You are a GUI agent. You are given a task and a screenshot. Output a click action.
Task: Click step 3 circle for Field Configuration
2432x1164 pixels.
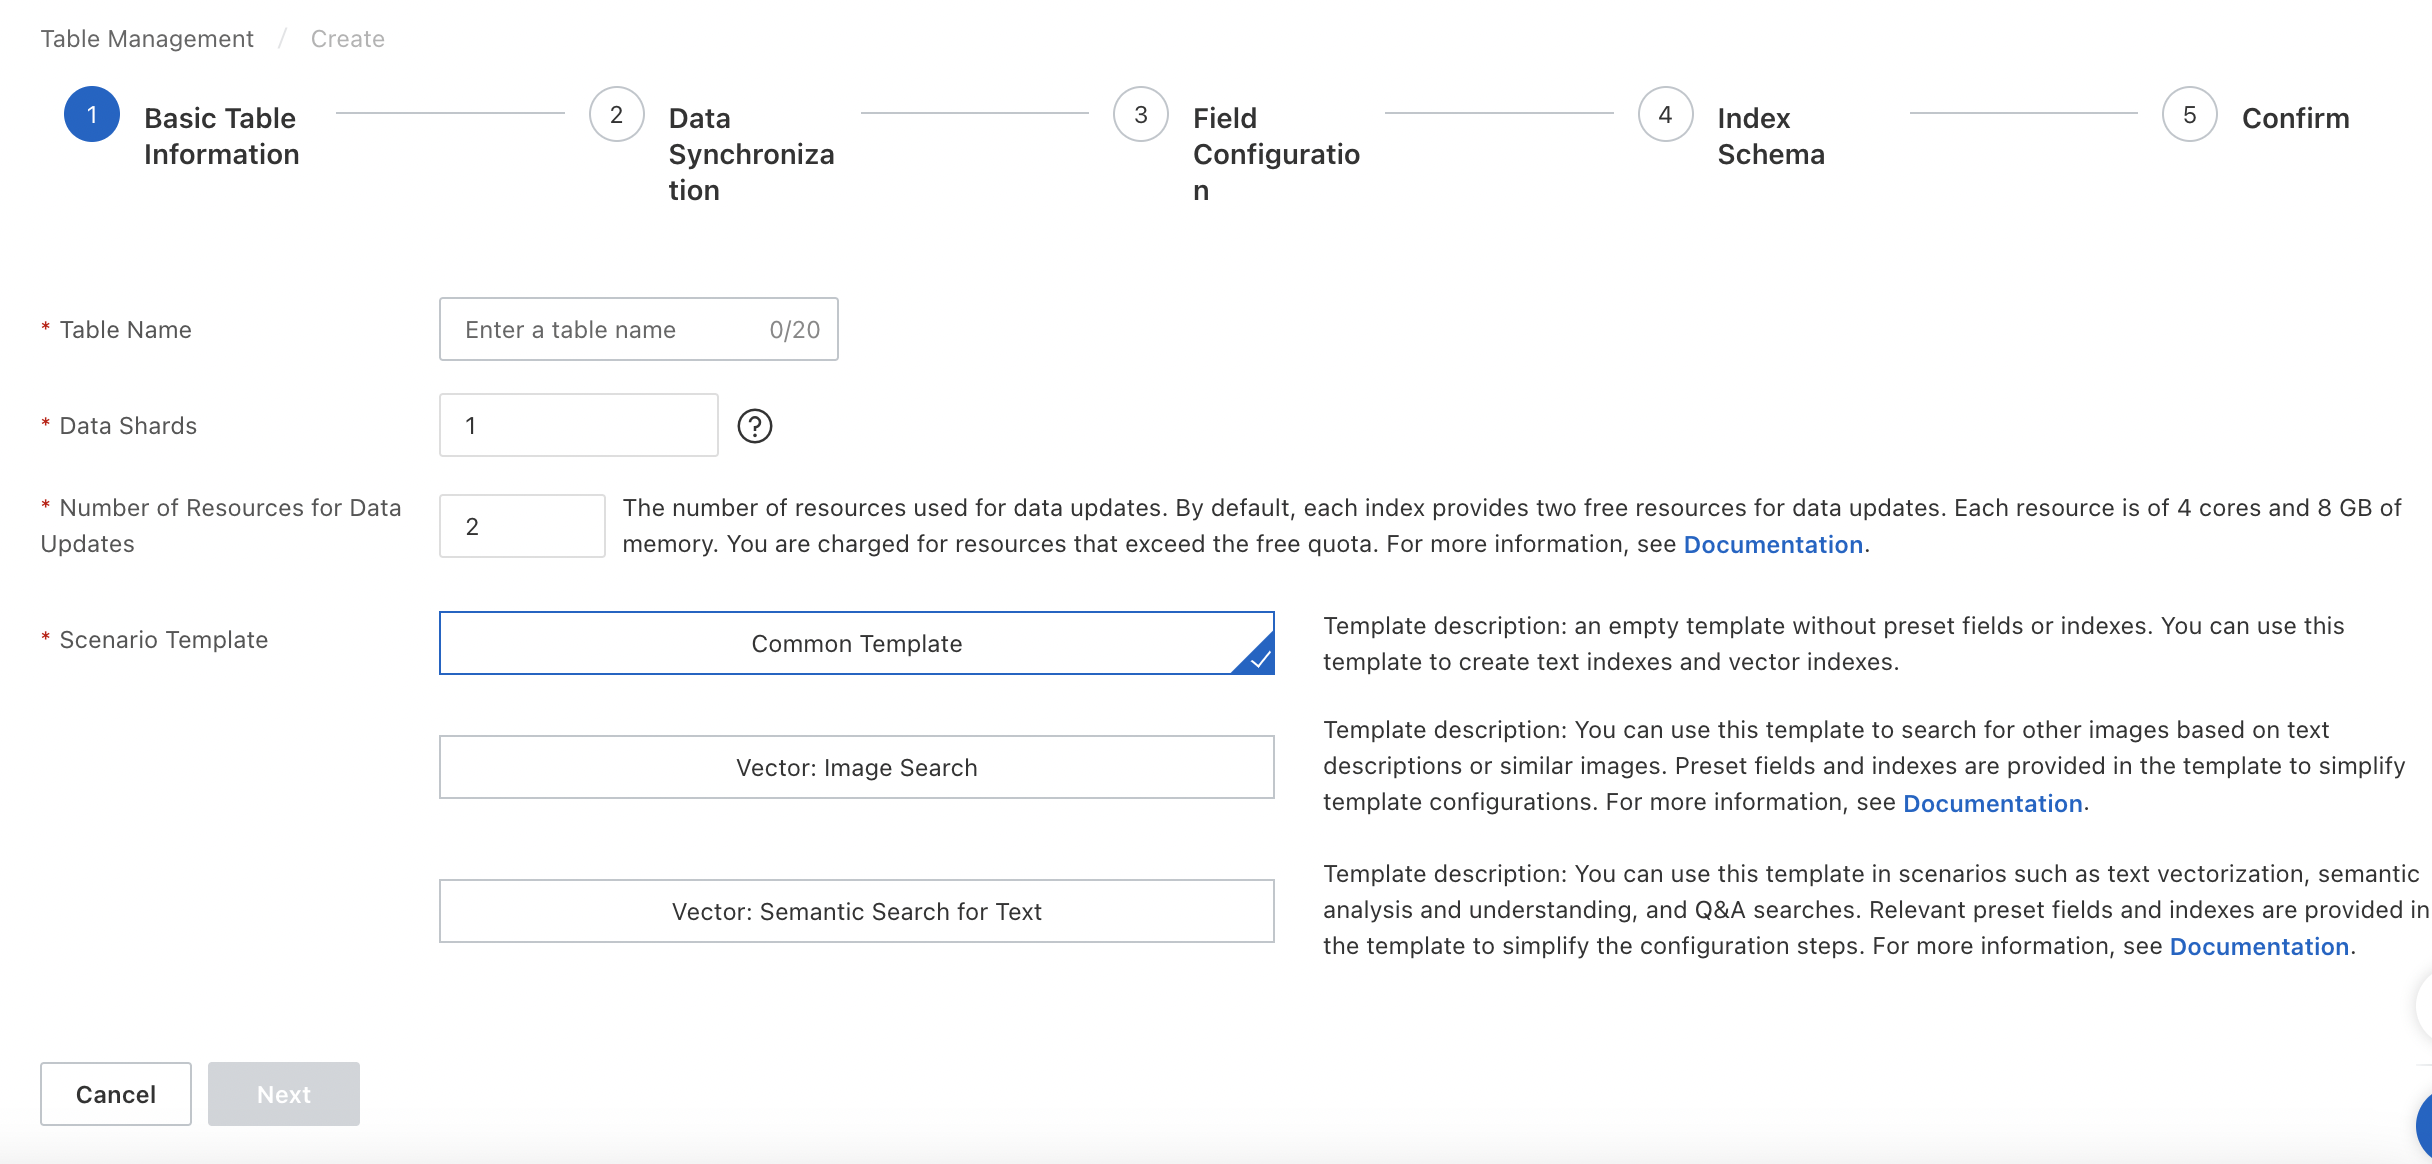coord(1140,115)
